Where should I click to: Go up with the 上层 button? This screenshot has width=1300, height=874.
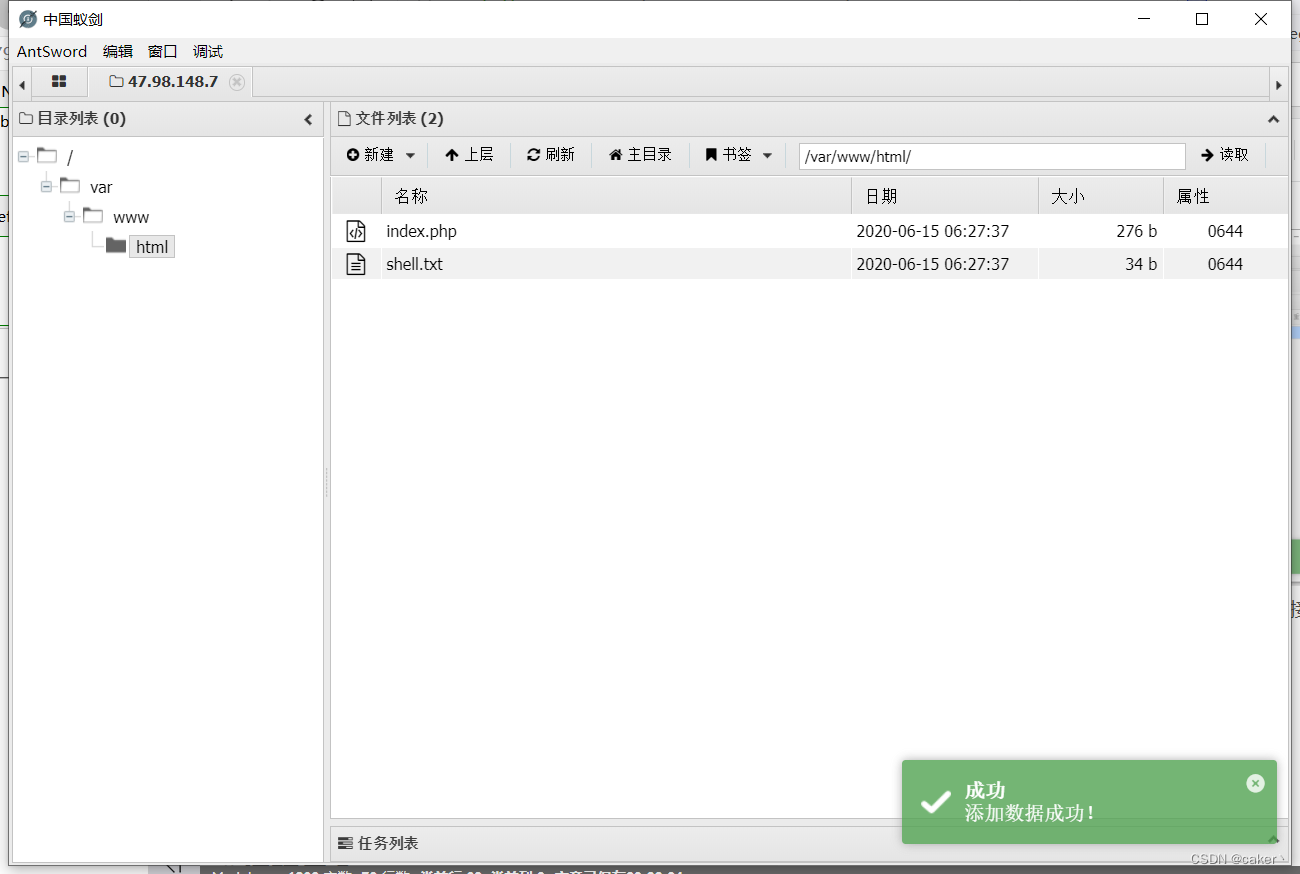[469, 155]
